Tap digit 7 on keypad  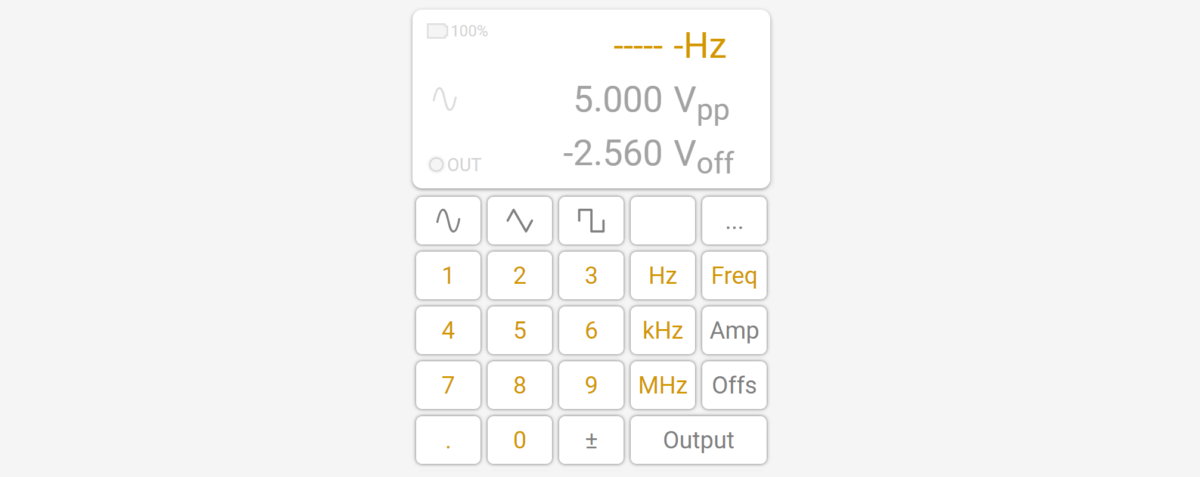(448, 385)
